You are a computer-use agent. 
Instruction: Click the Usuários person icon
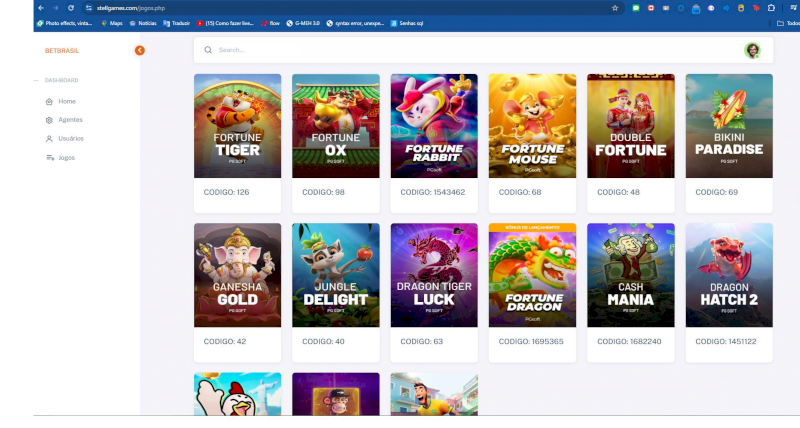coord(49,139)
